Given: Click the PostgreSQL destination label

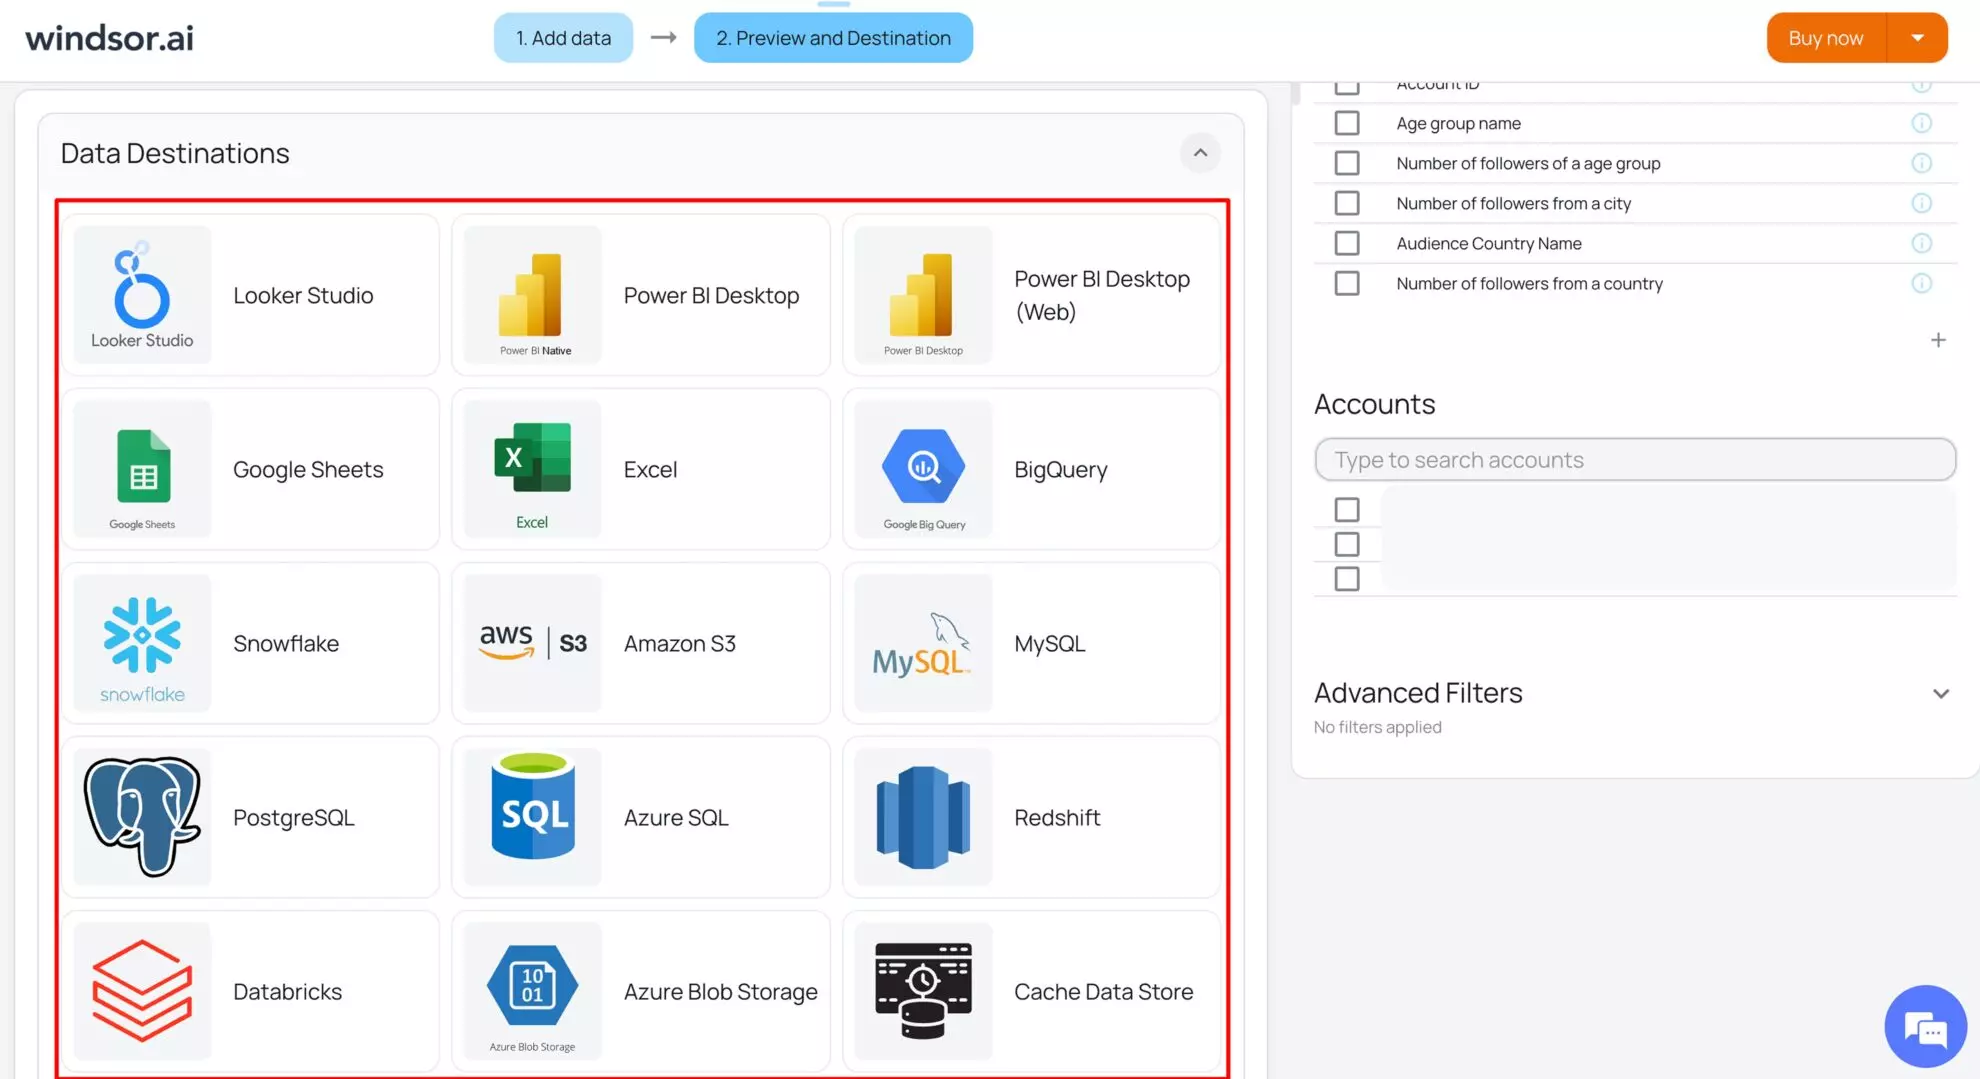Looking at the screenshot, I should point(293,817).
